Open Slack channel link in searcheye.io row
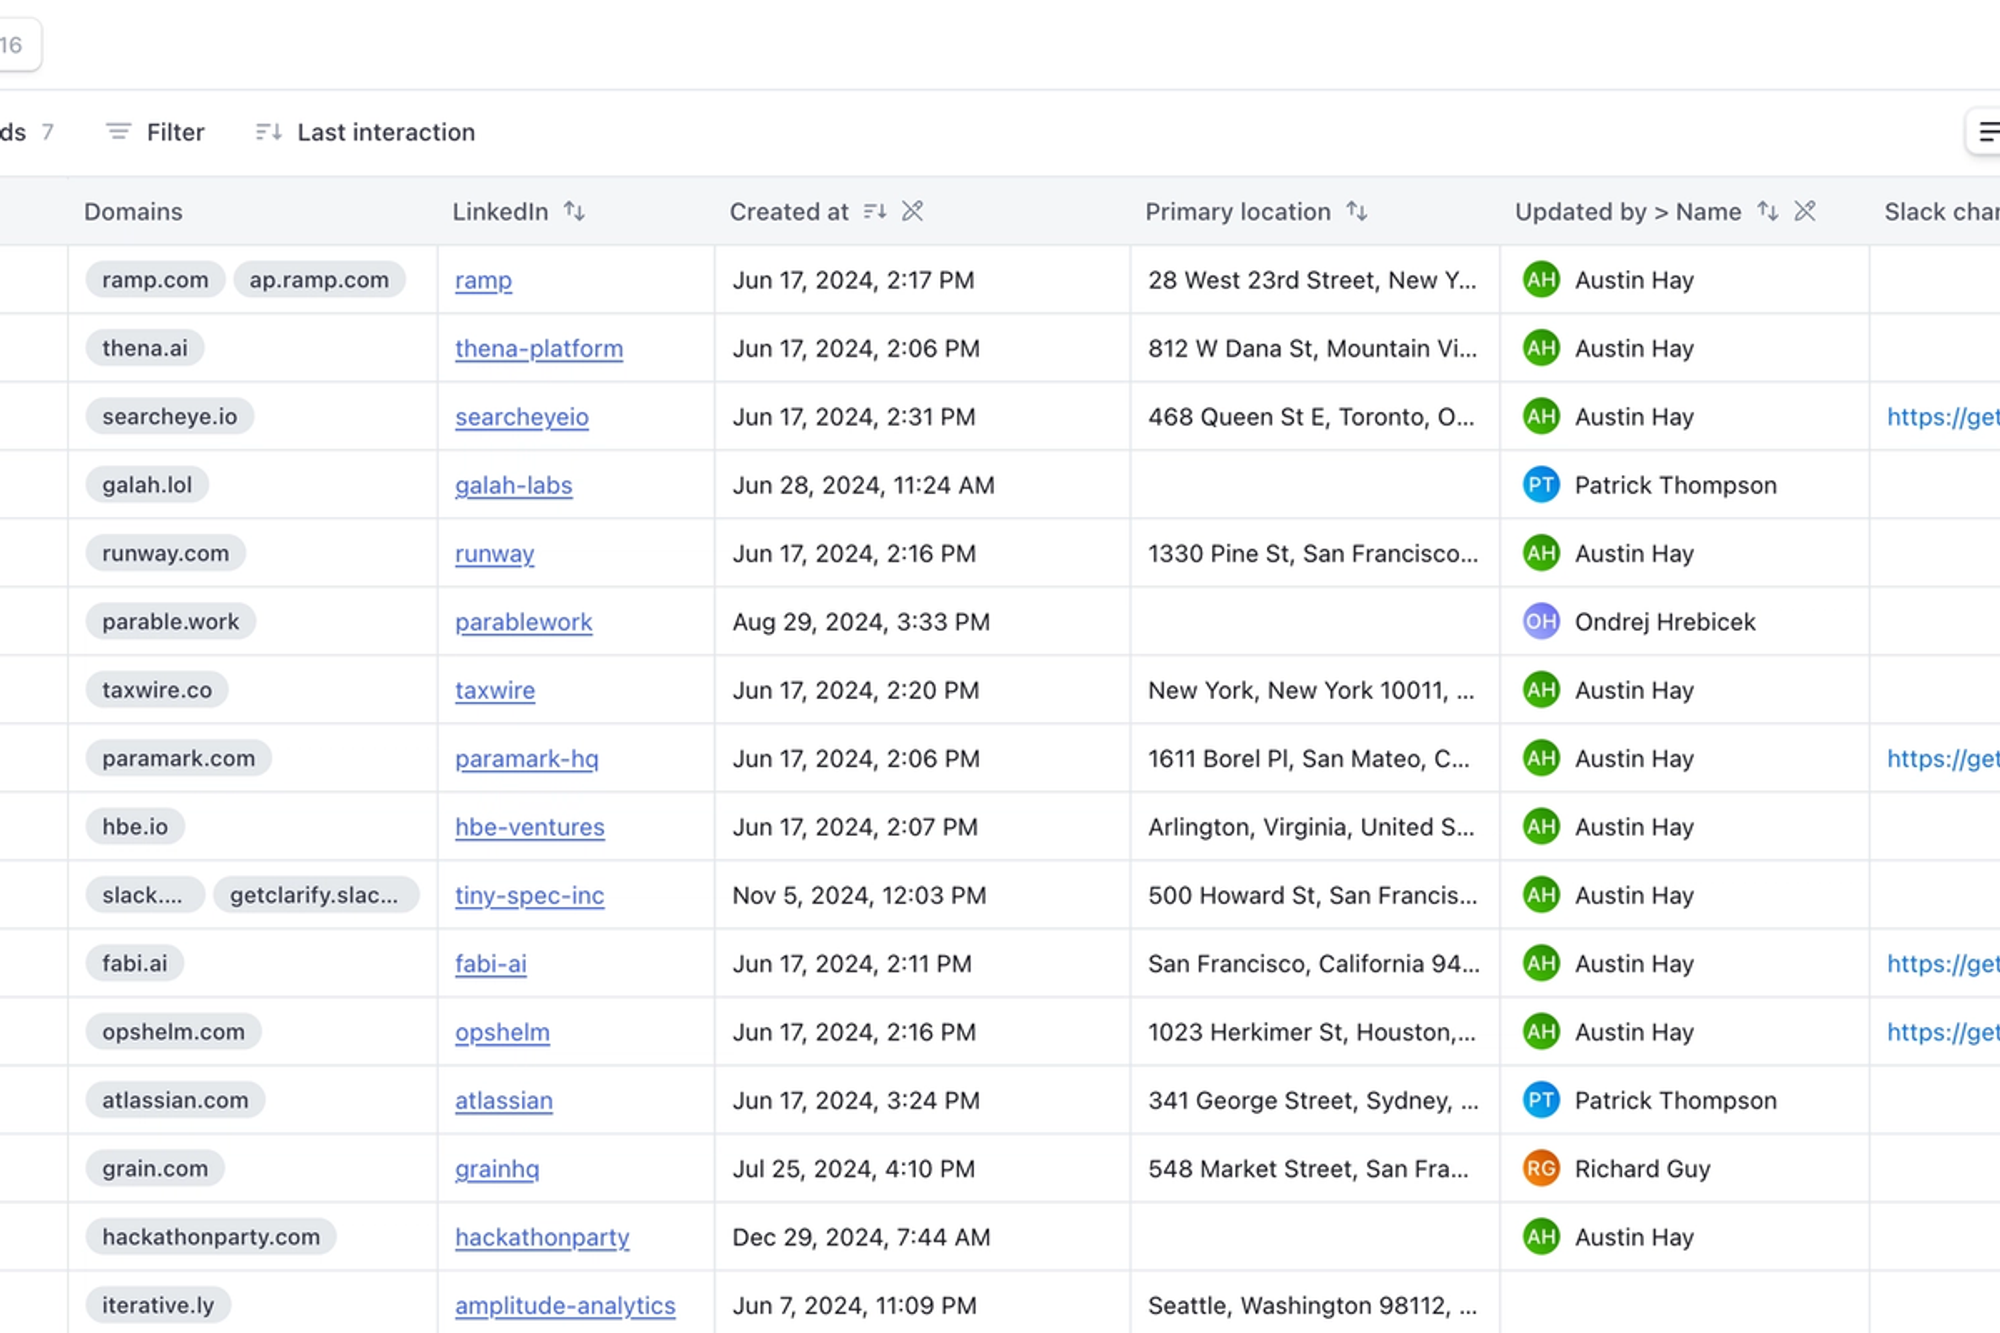2000x1333 pixels. pos(1943,417)
